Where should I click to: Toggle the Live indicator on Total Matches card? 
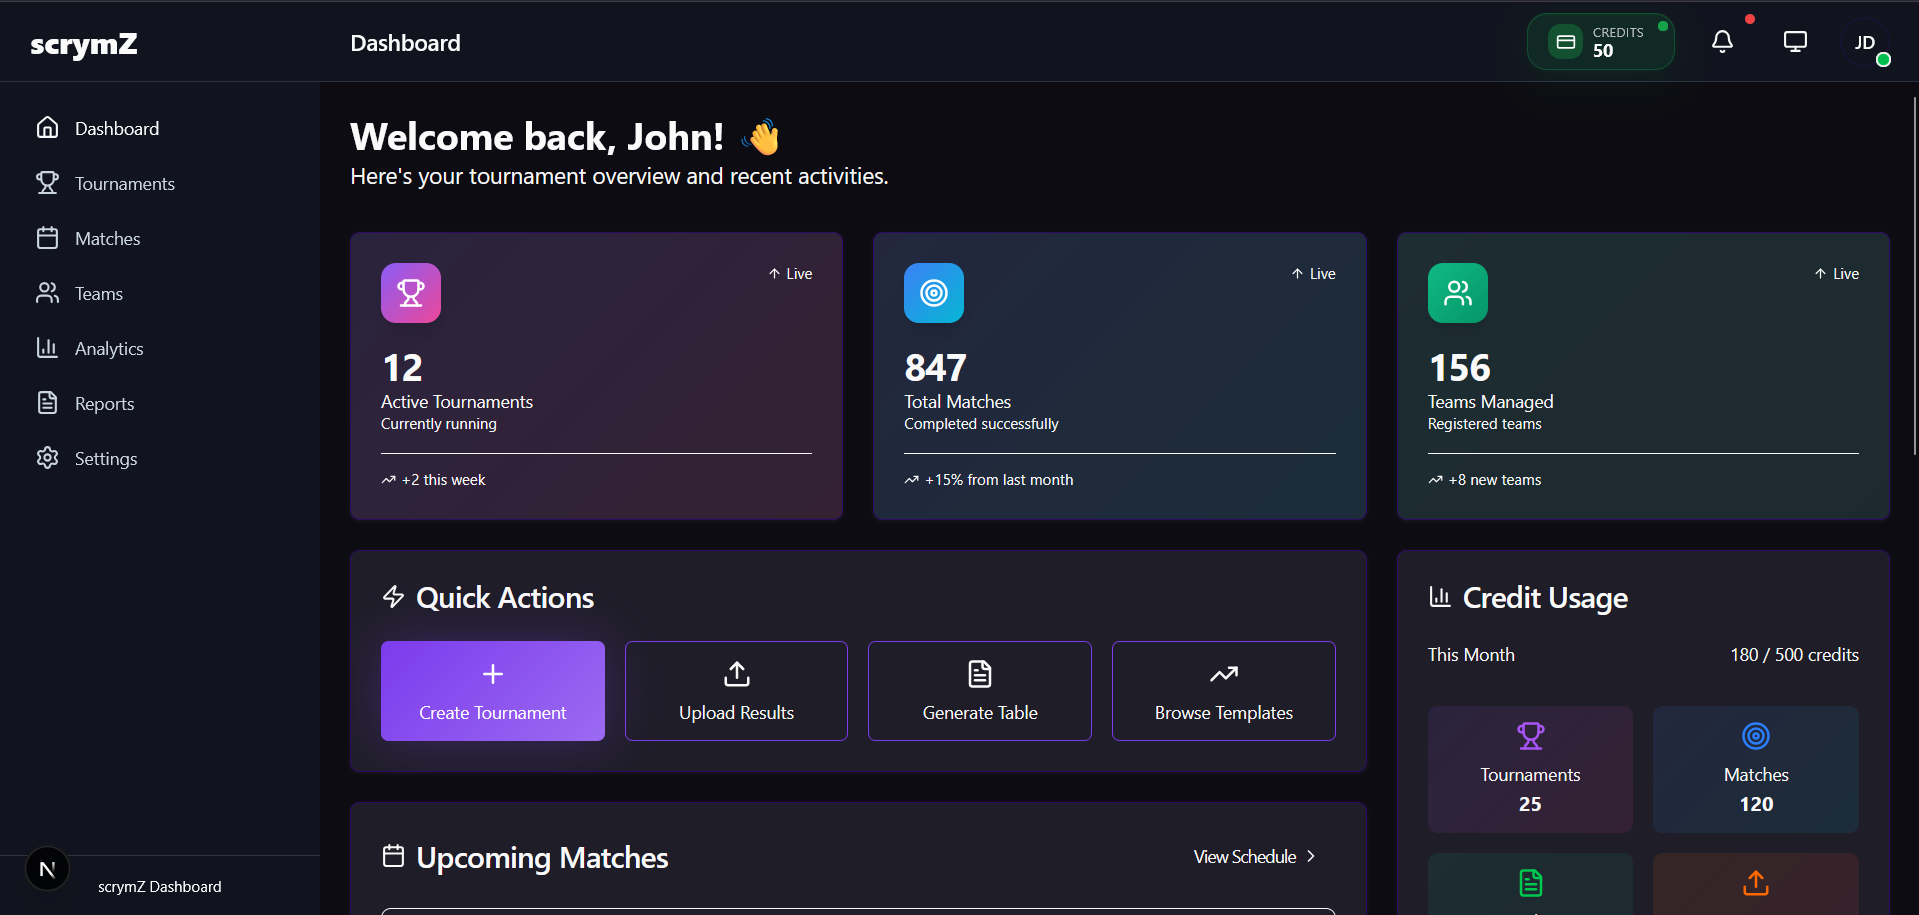click(x=1312, y=273)
